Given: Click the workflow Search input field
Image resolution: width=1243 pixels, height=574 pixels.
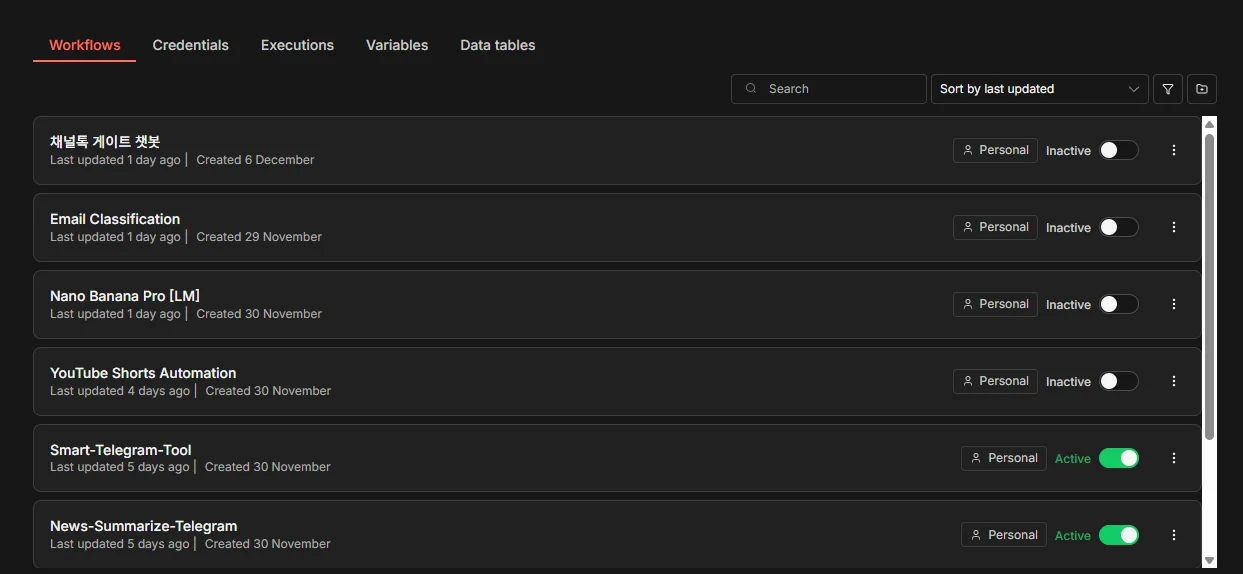Looking at the screenshot, I should point(840,89).
